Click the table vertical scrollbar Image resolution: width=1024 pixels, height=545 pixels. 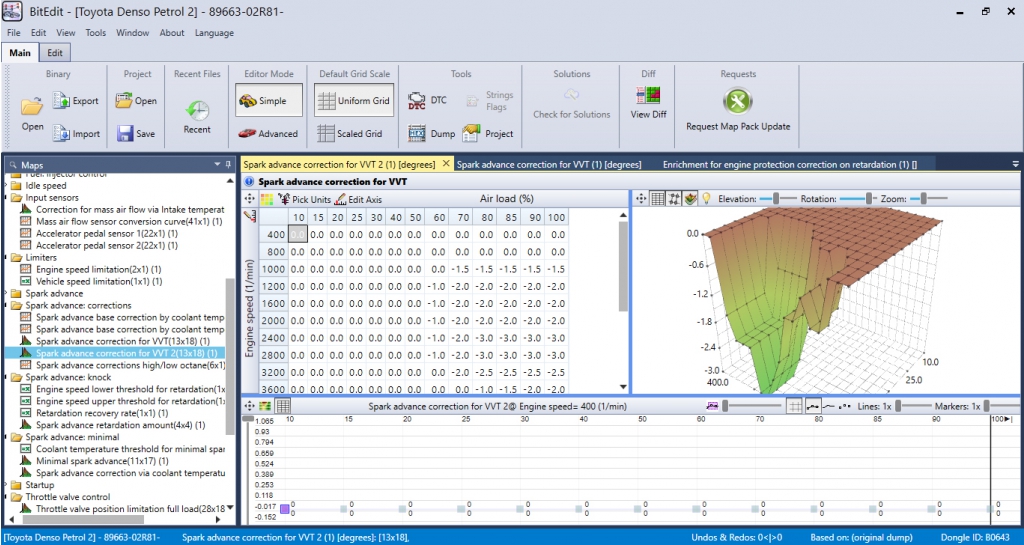pyautogui.click(x=623, y=266)
